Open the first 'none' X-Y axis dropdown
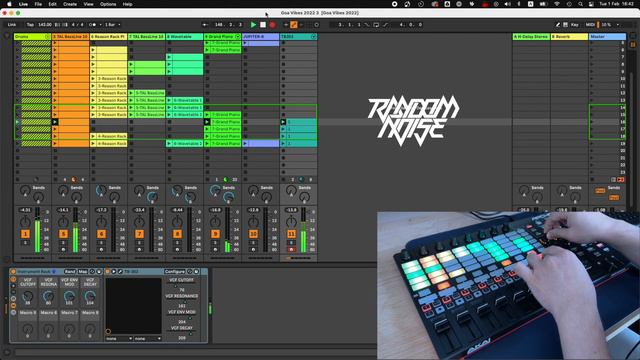The height and width of the screenshot is (360, 640). tap(119, 338)
